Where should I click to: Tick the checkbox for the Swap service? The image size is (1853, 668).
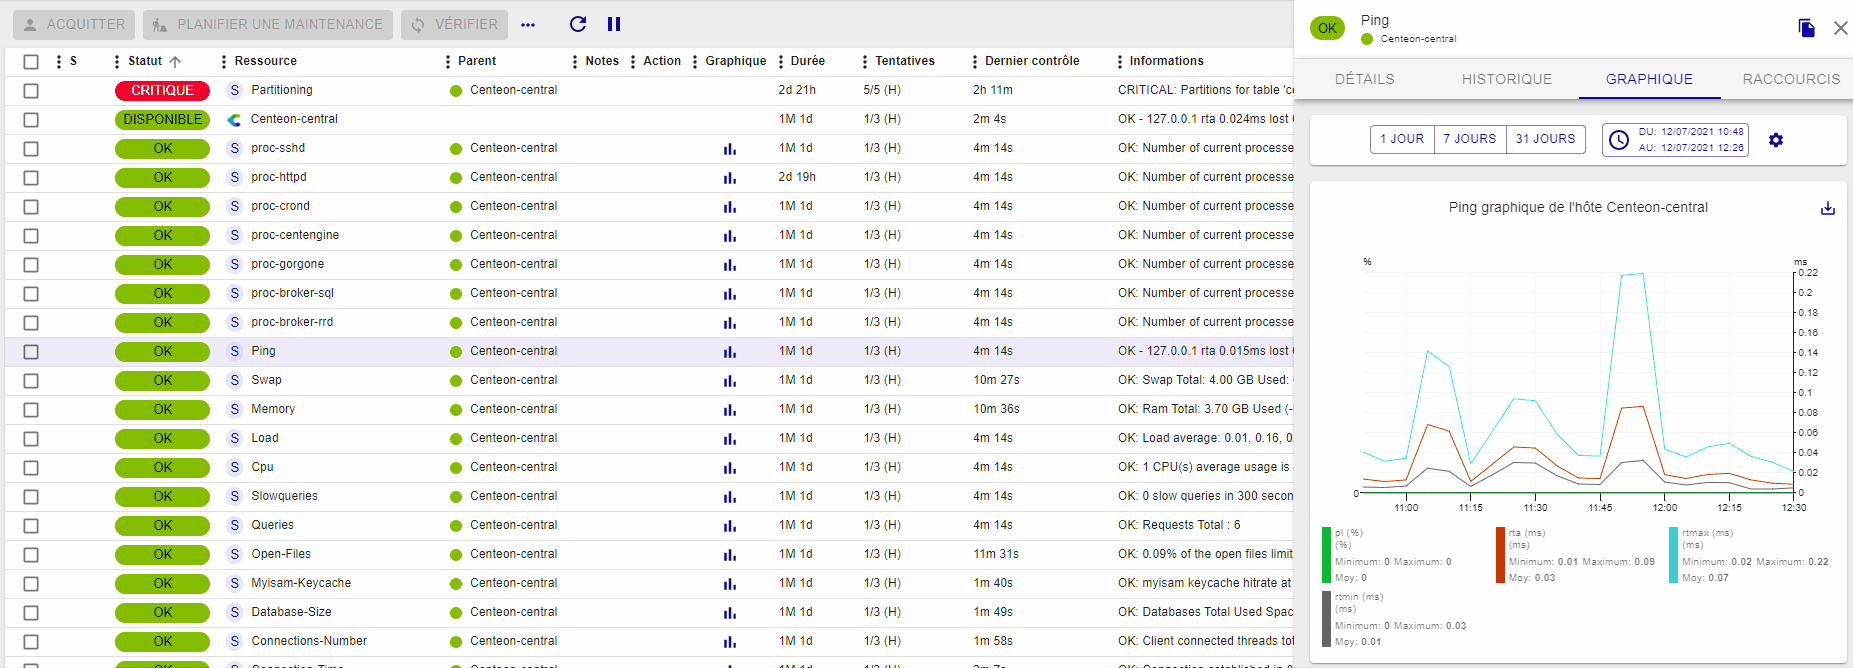31,381
